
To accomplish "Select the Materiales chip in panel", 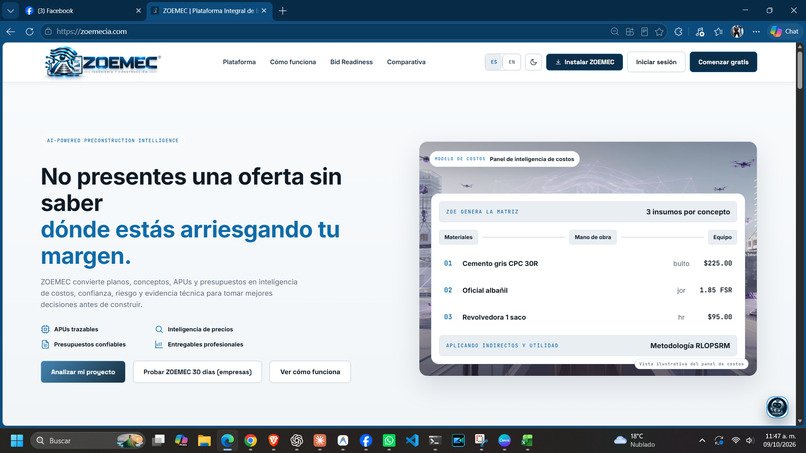I will pyautogui.click(x=458, y=237).
